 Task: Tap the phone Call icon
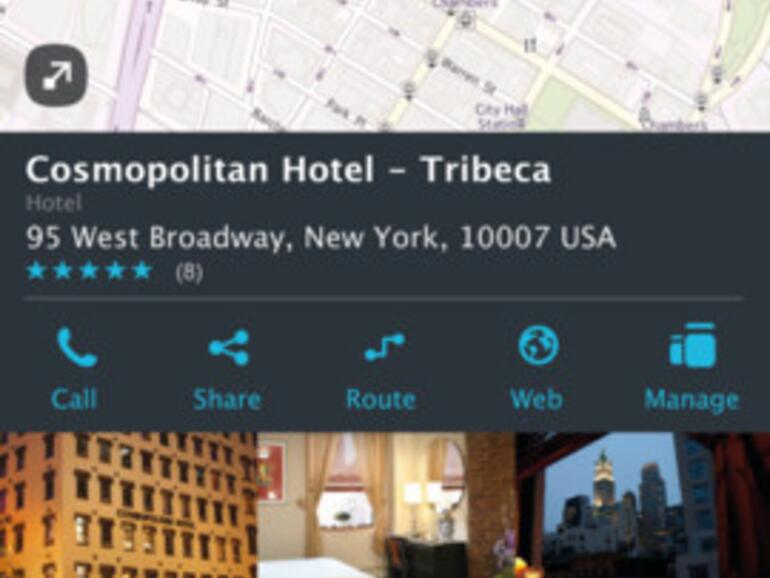click(77, 348)
